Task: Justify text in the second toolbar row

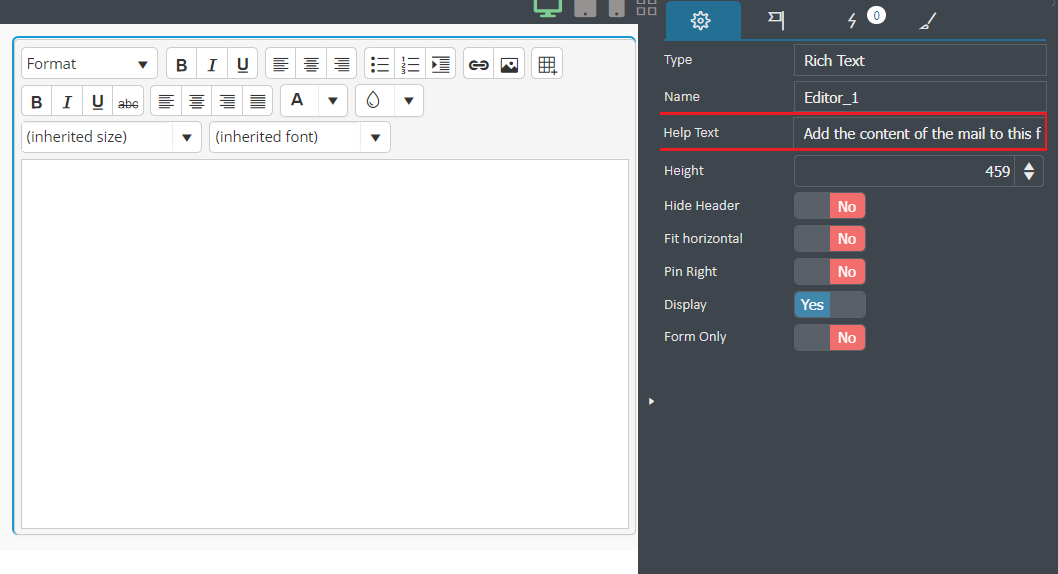Action: pos(258,101)
